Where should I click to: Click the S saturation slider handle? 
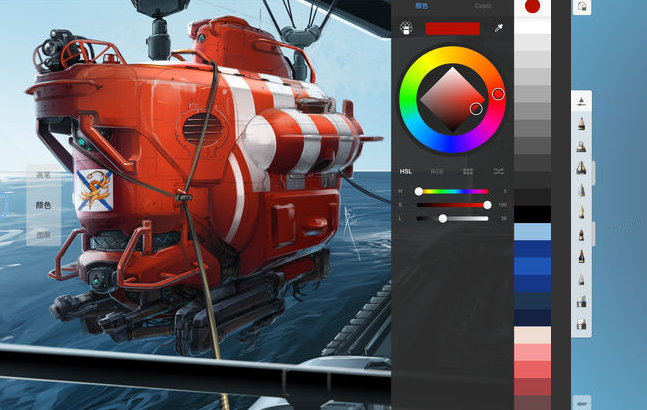tap(487, 205)
